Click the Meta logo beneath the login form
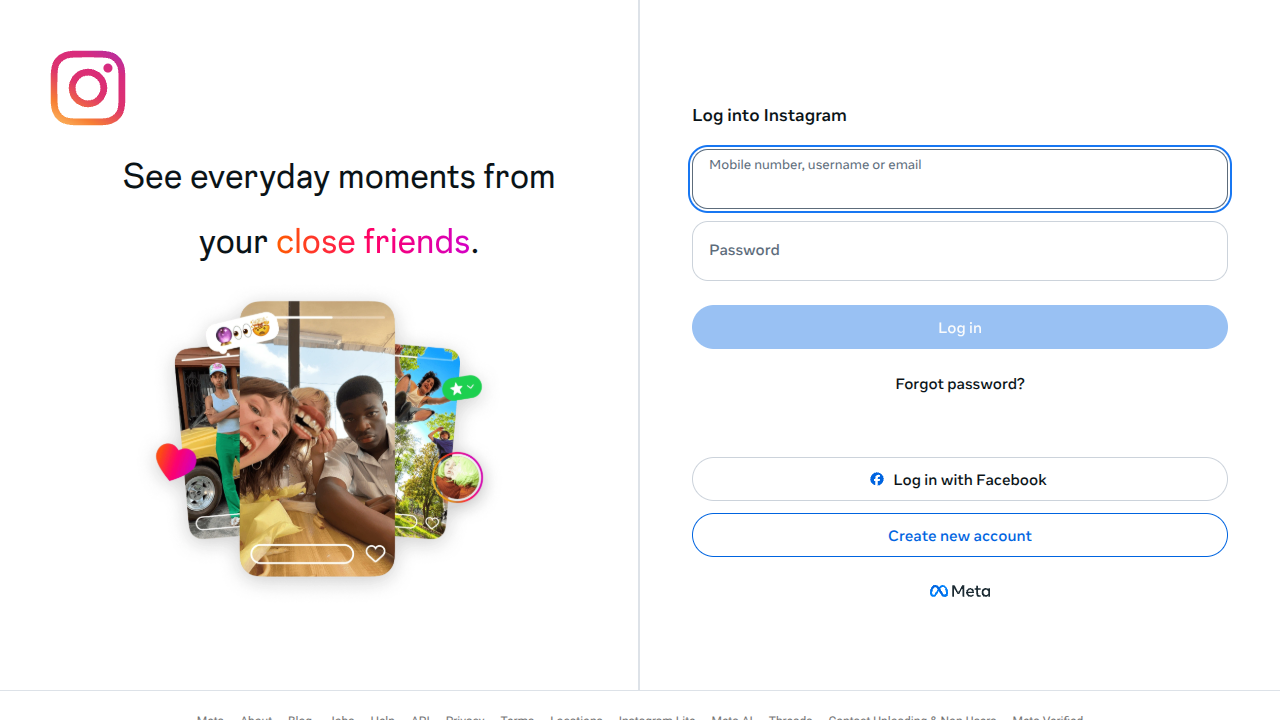The image size is (1280, 720). (x=959, y=590)
